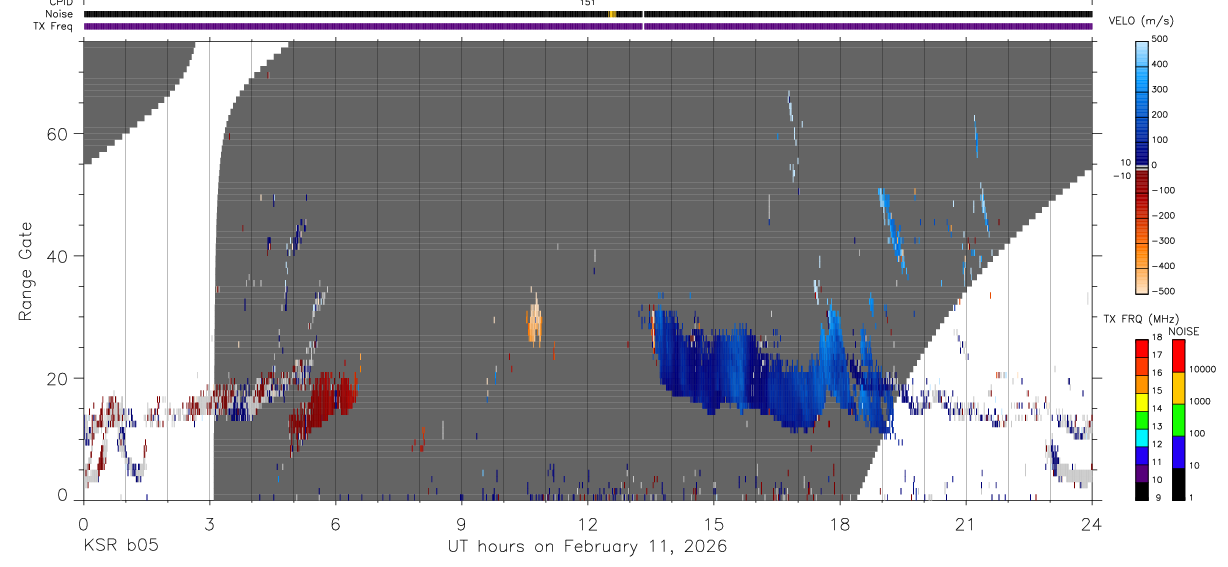
Task: Click the x-axis tick label '9'
Action: (461, 523)
